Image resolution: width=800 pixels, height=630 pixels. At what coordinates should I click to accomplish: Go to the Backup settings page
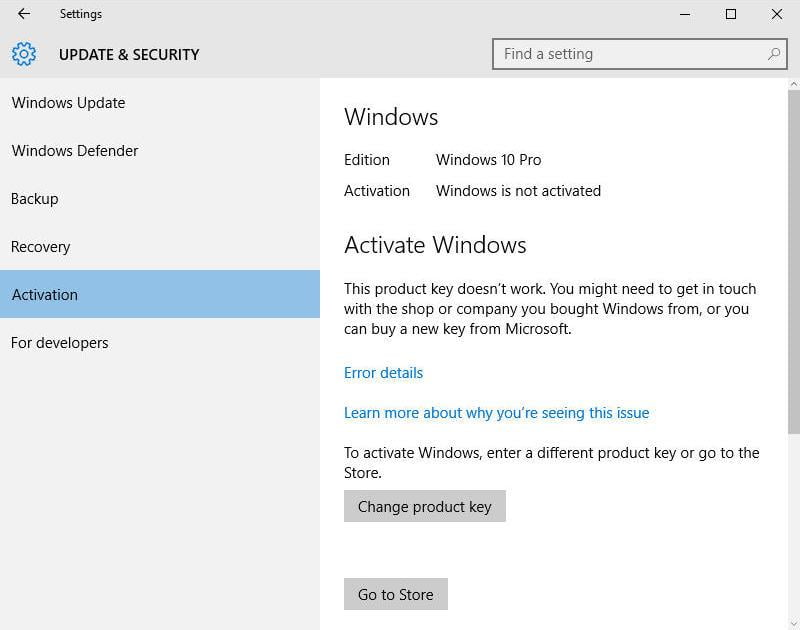click(x=160, y=198)
